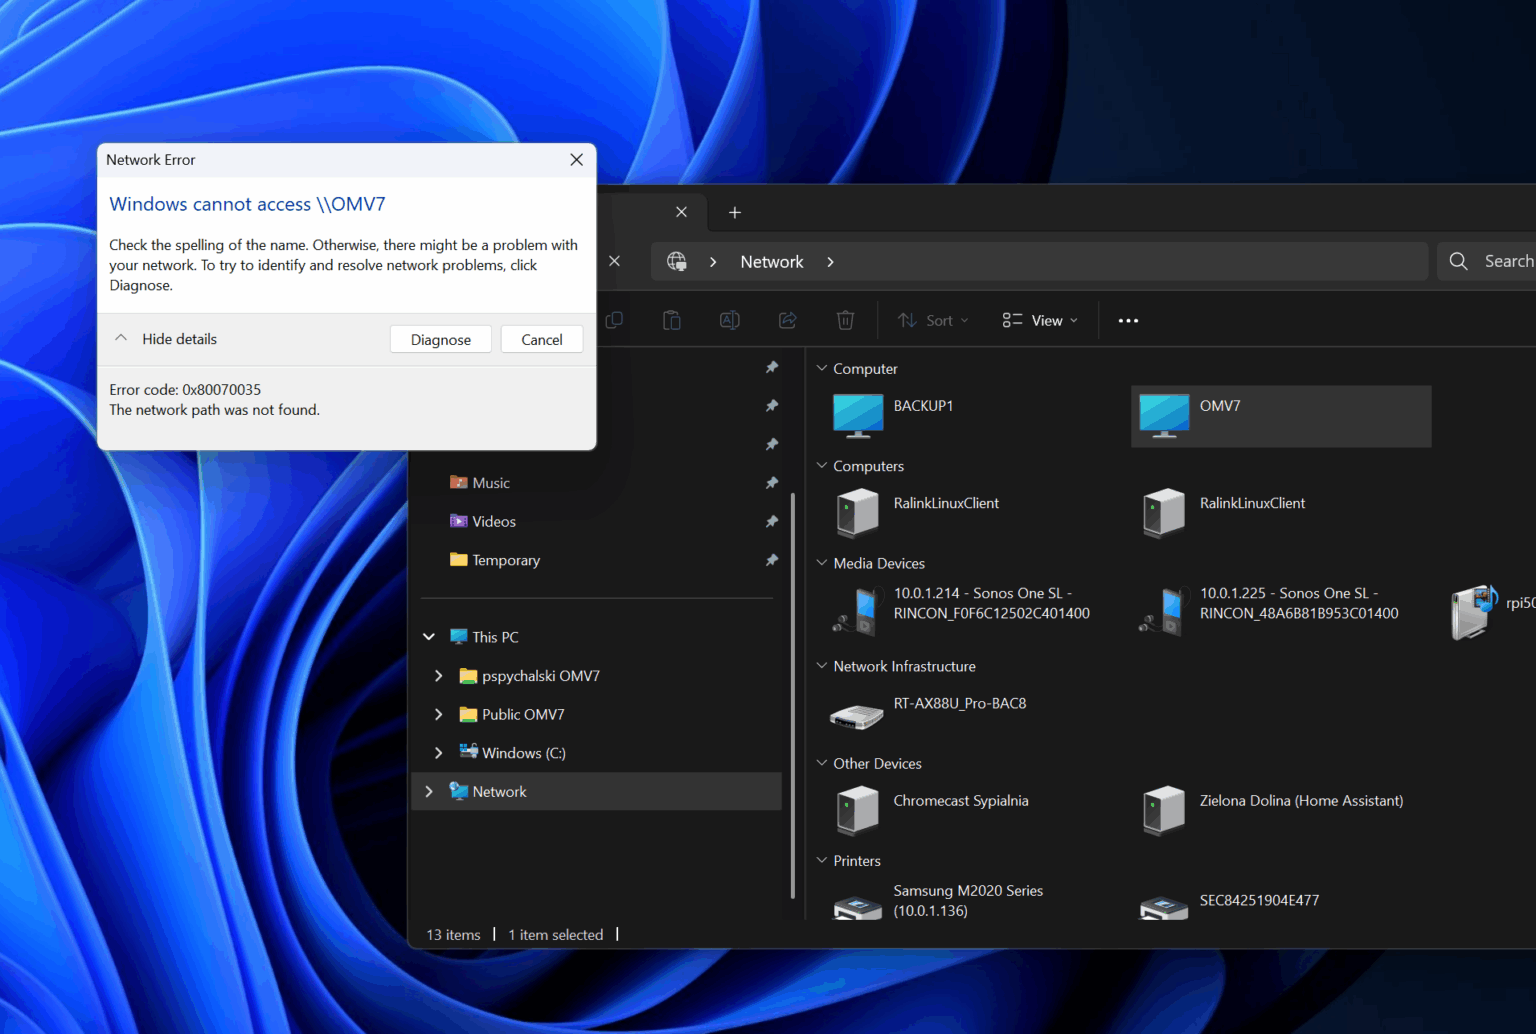Unpin the Music folder from Quick access
The width and height of the screenshot is (1536, 1034).
pos(771,482)
